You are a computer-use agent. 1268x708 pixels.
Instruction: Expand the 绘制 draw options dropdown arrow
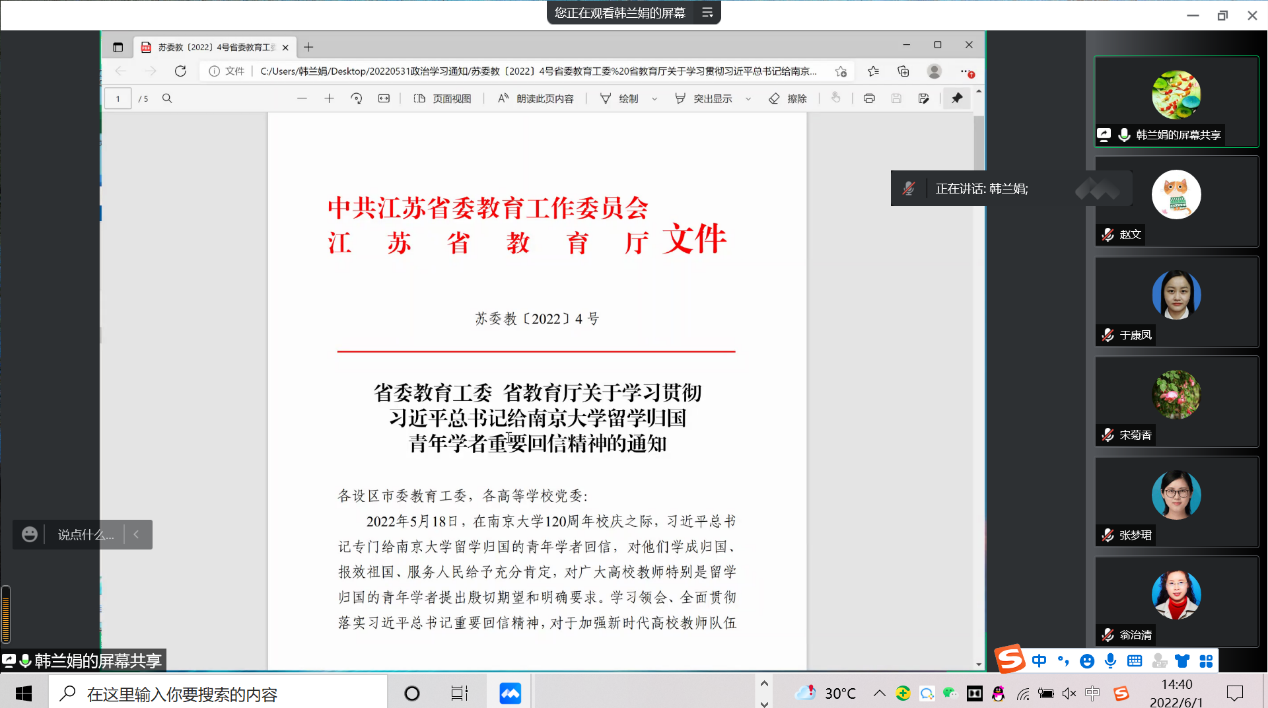(x=655, y=99)
